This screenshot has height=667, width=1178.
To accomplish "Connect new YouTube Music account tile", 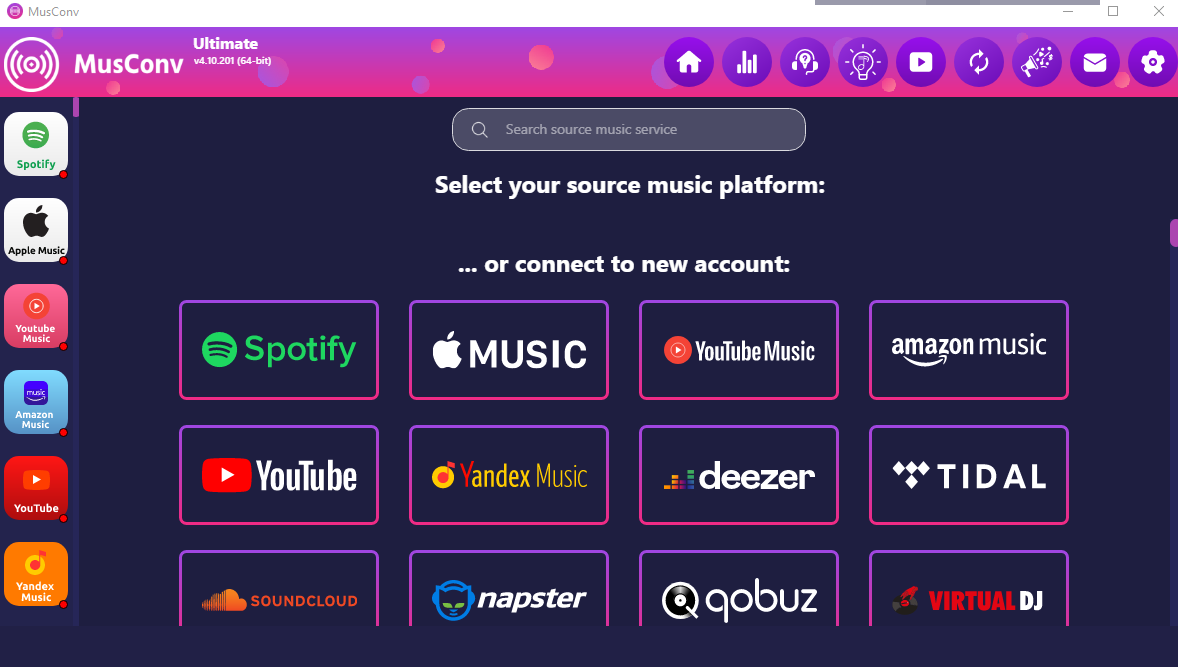I will click(739, 350).
